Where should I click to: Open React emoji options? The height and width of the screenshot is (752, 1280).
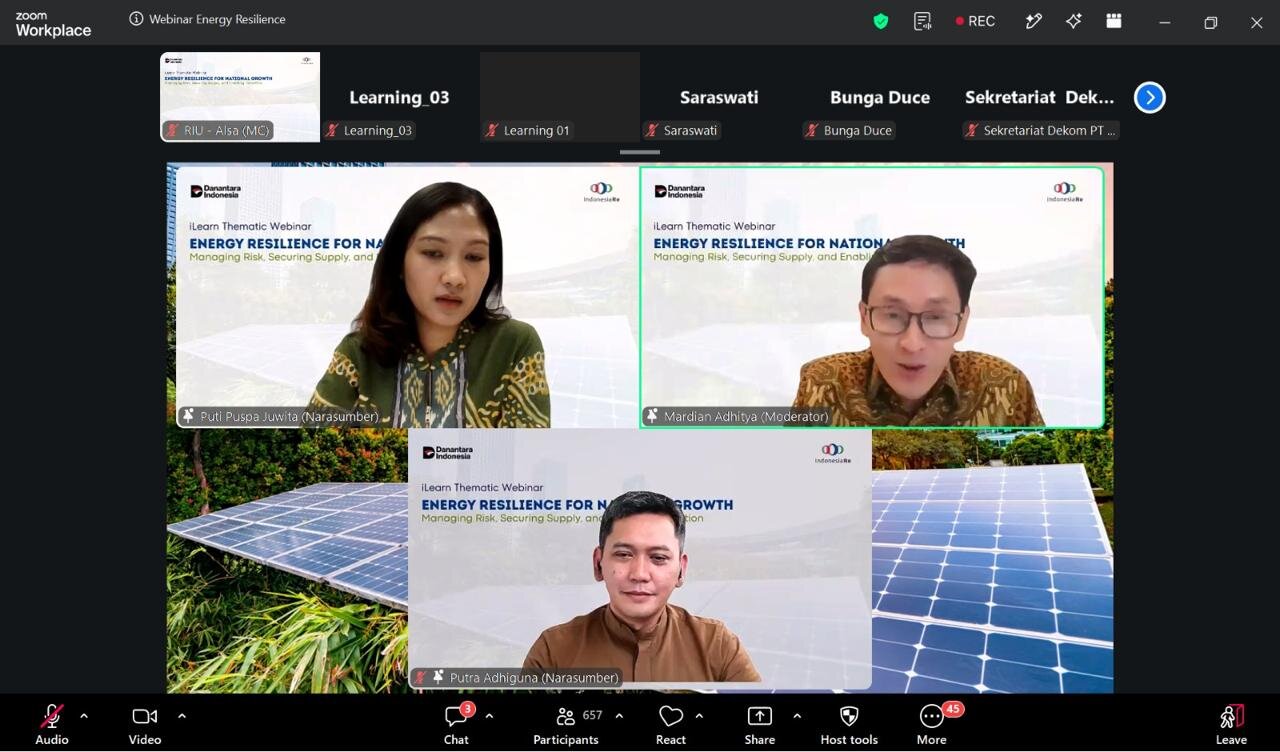(x=671, y=724)
